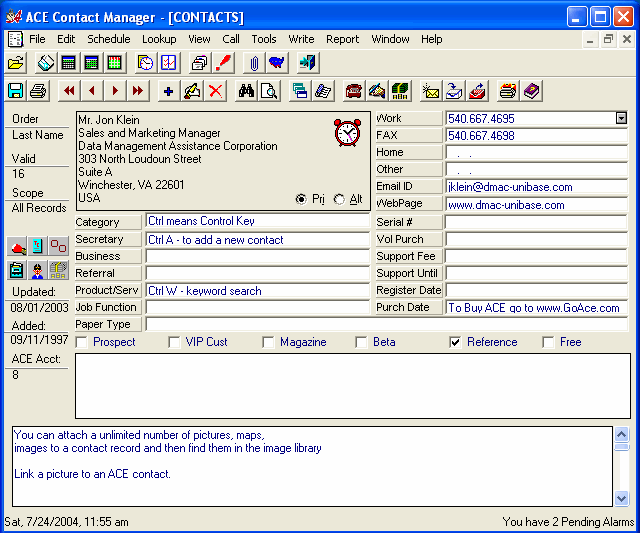Open the Report menu

(x=342, y=39)
